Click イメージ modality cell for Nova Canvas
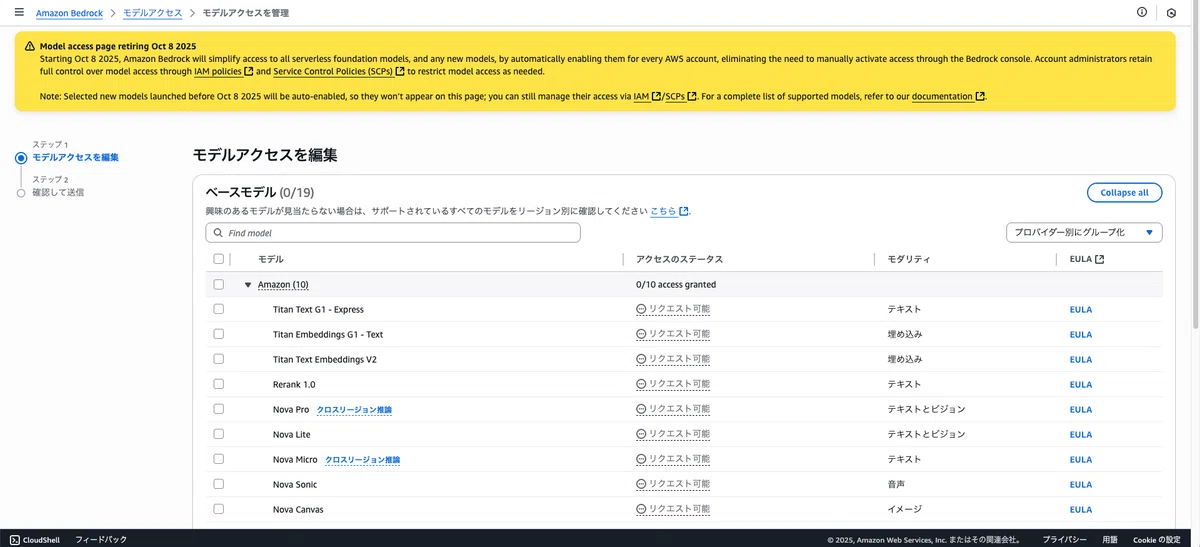This screenshot has width=1200, height=547. point(904,509)
